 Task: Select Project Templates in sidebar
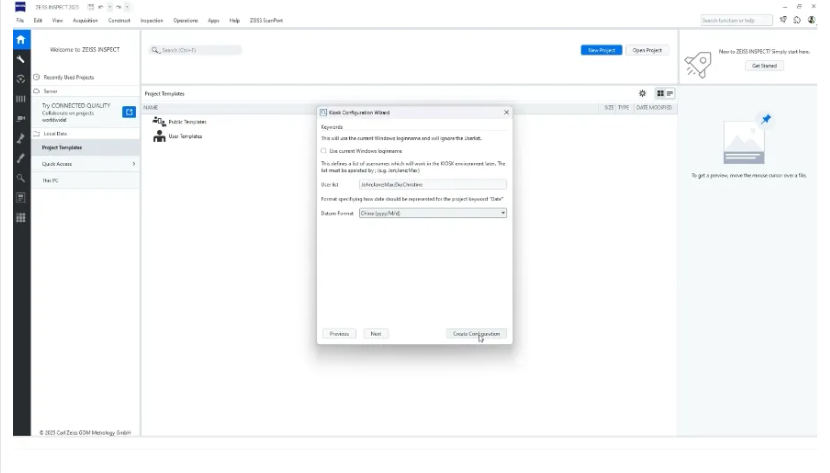[x=85, y=148]
